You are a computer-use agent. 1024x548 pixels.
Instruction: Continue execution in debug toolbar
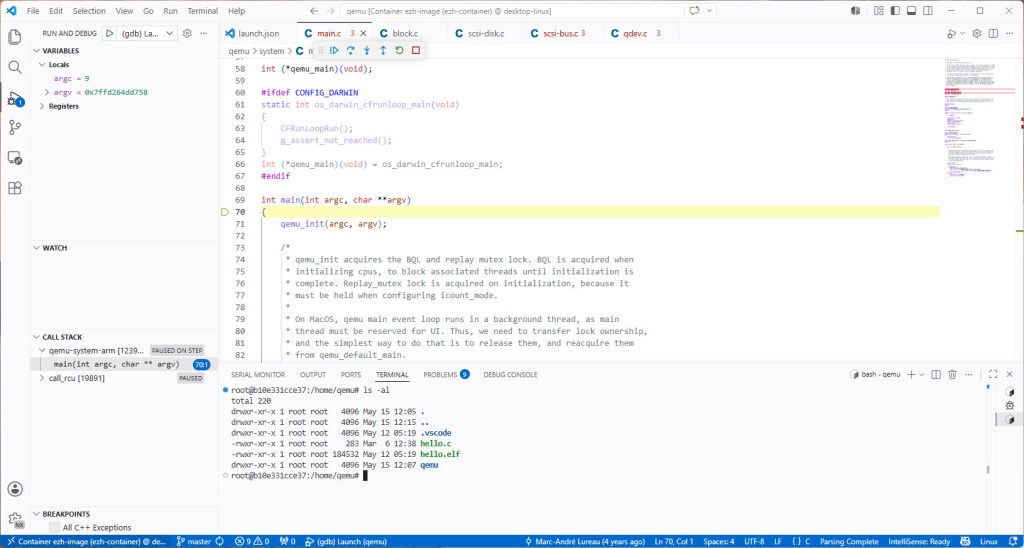tap(334, 50)
